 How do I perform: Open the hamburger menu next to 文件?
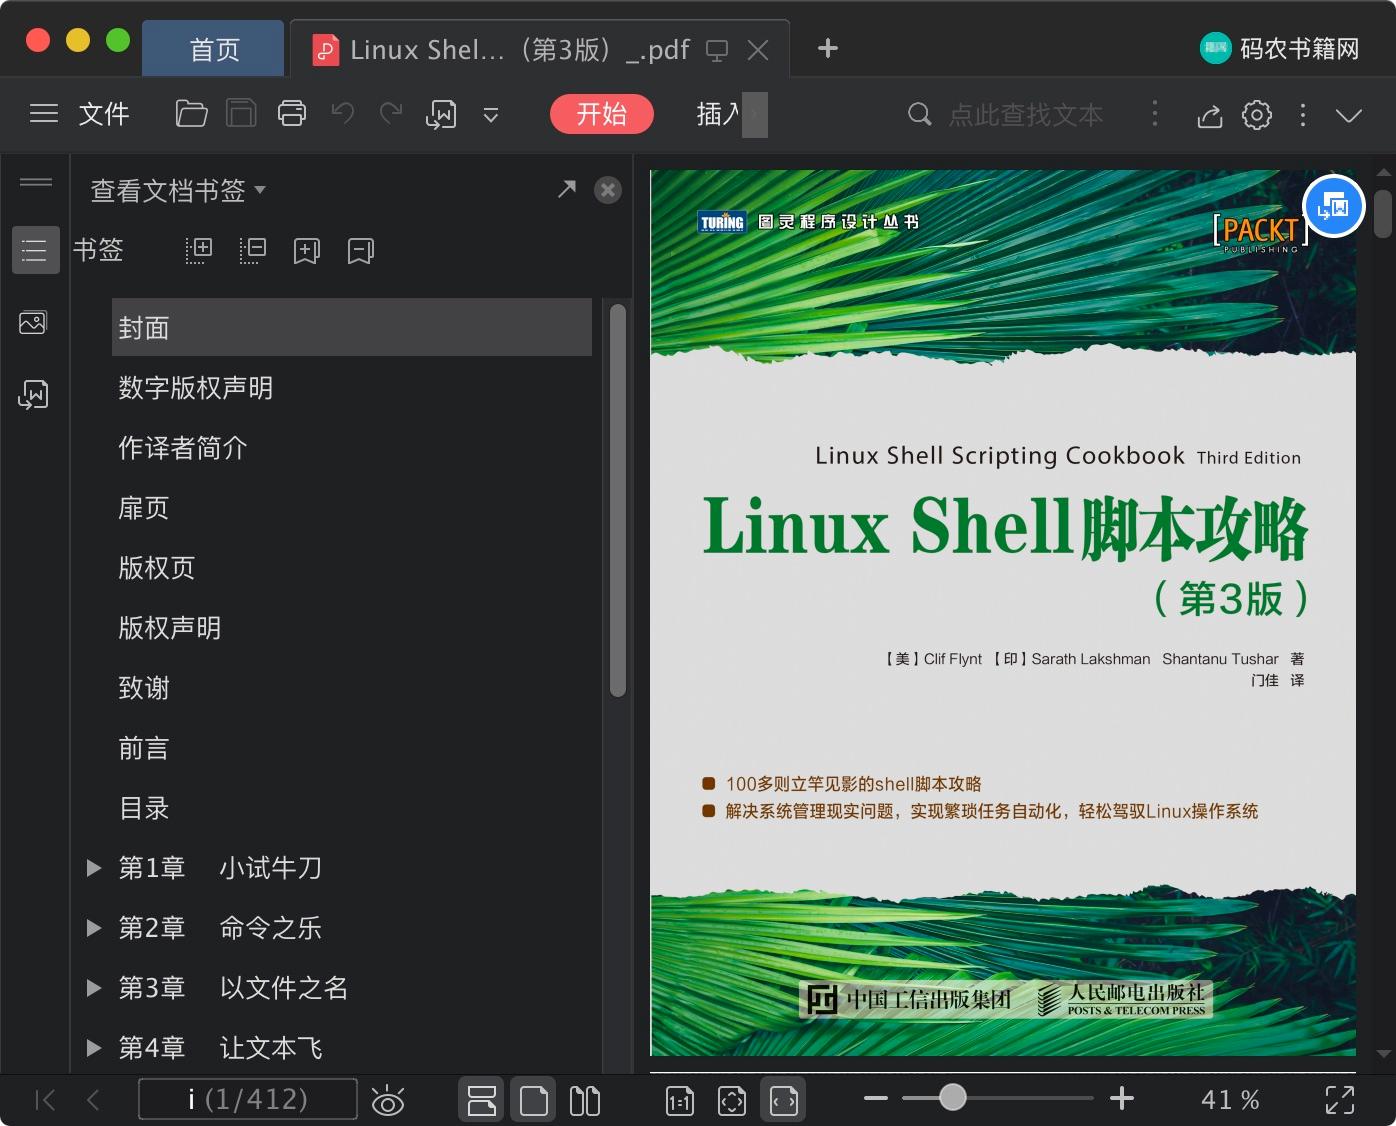tap(43, 114)
